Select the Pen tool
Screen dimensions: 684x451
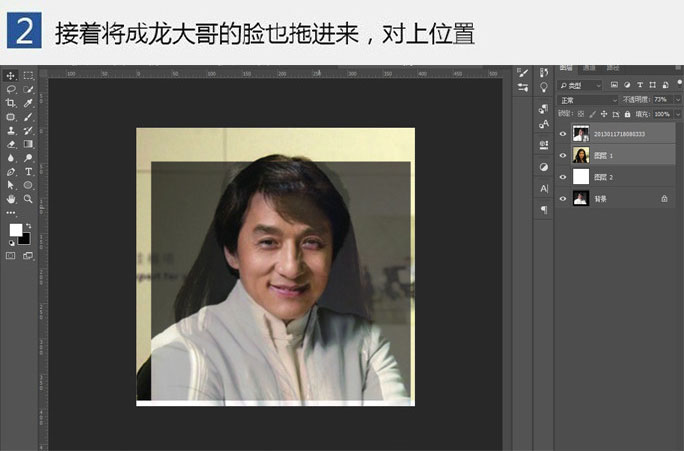[x=11, y=171]
